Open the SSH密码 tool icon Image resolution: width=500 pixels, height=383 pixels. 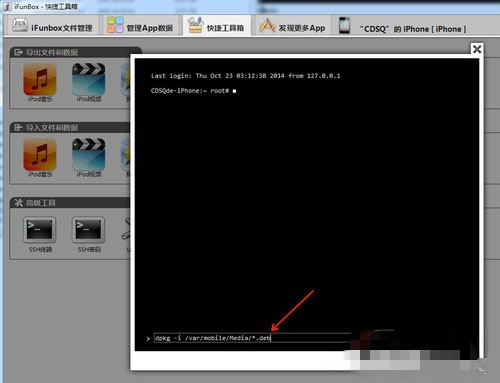88,234
